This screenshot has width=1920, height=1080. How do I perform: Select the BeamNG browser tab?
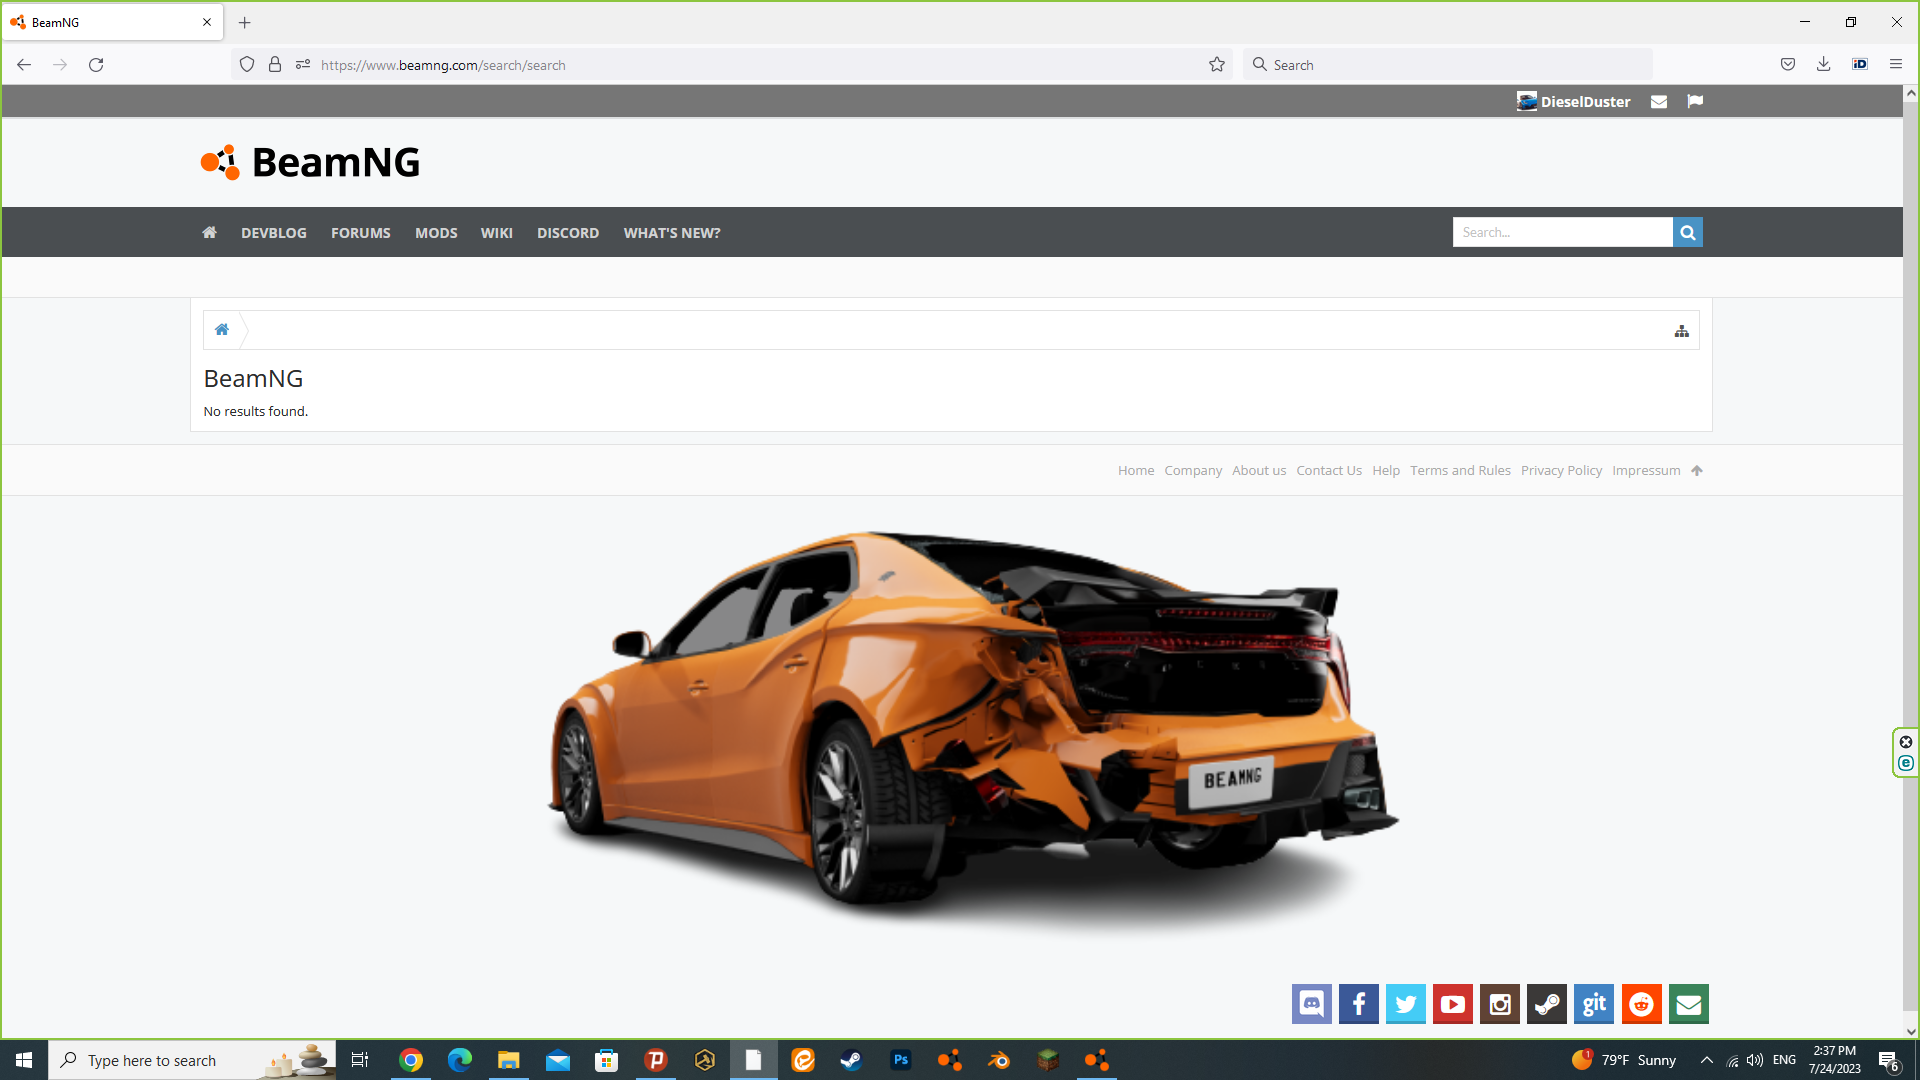(x=112, y=22)
